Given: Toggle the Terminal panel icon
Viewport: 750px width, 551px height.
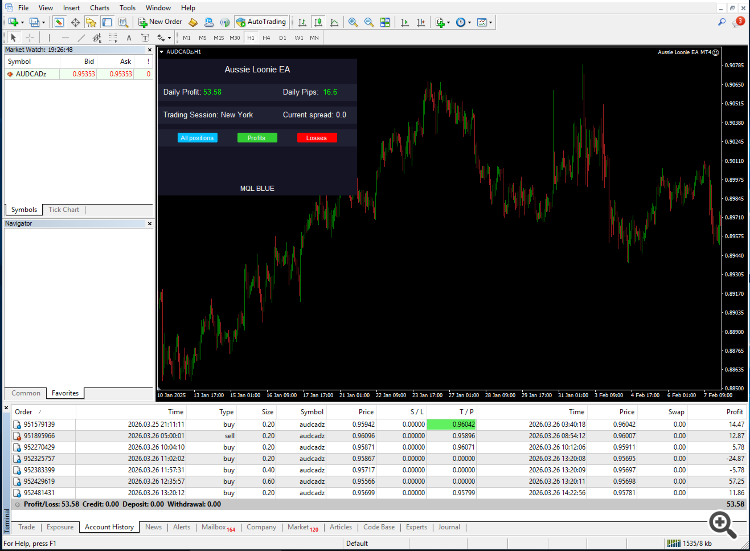Looking at the screenshot, I should pos(107,22).
